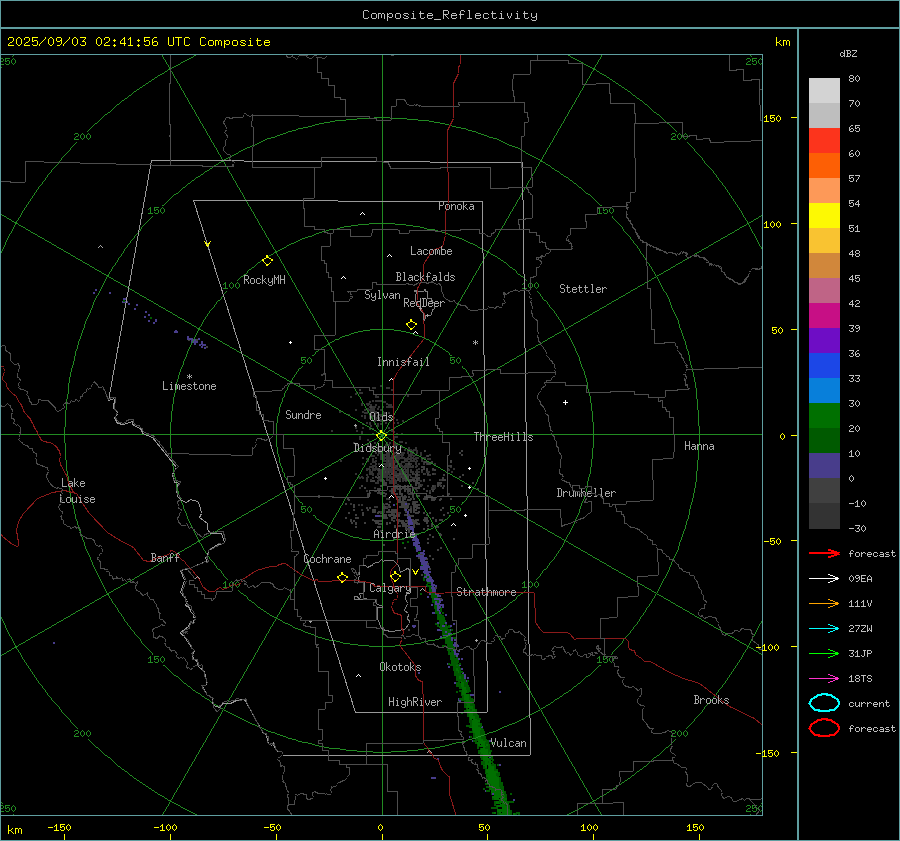Screen dimensions: 900x841
Task: Click the Lake Louise label
Action: pos(77,491)
